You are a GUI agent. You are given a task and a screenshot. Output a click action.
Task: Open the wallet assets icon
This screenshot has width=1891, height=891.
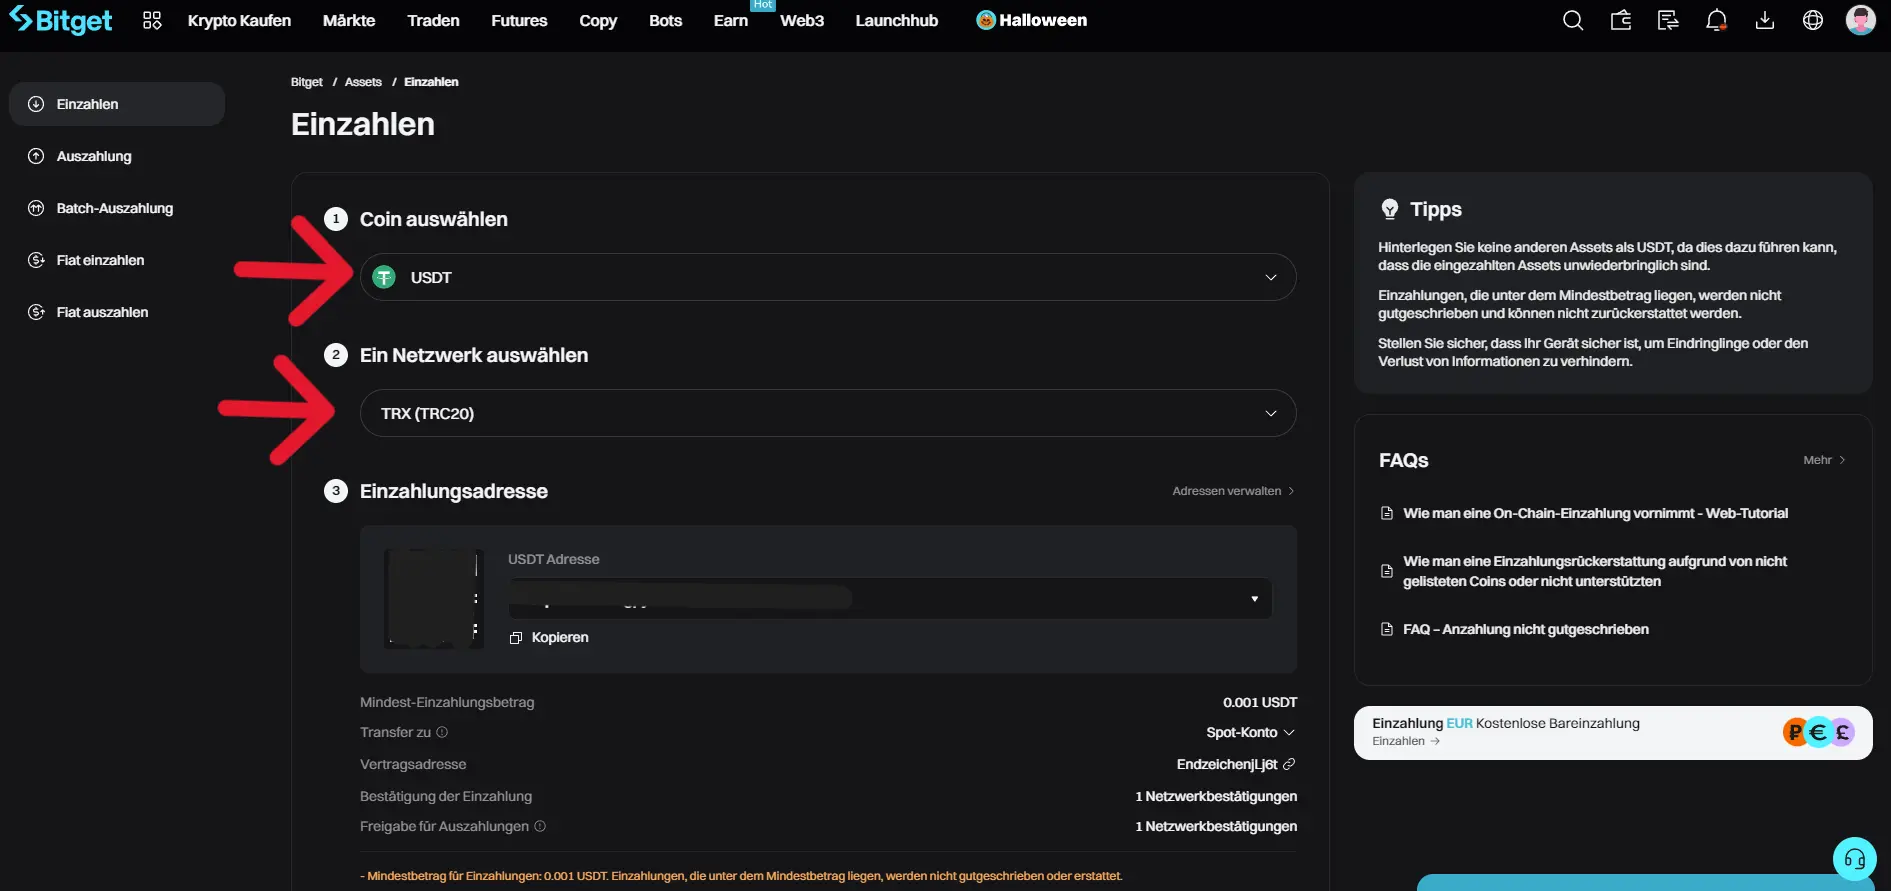[1621, 20]
